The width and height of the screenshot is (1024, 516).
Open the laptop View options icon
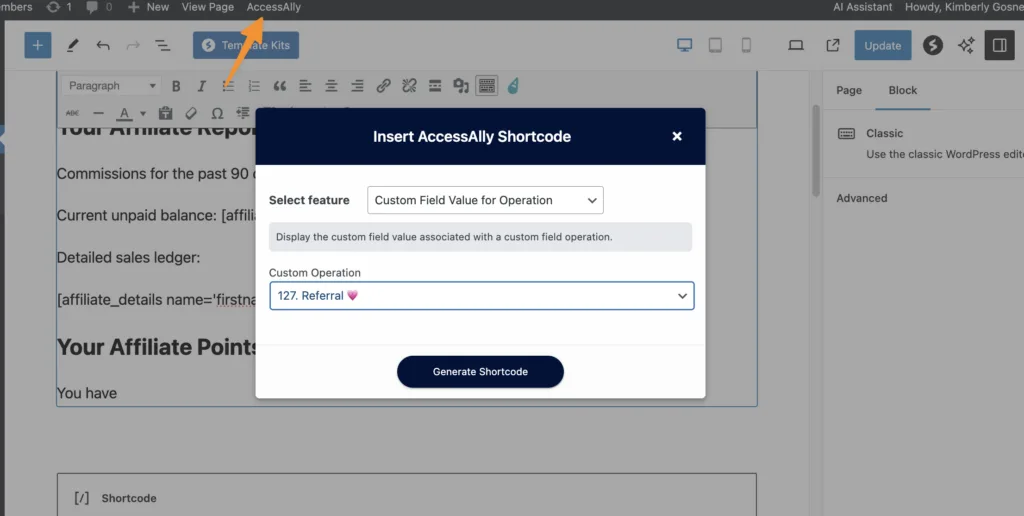(795, 45)
